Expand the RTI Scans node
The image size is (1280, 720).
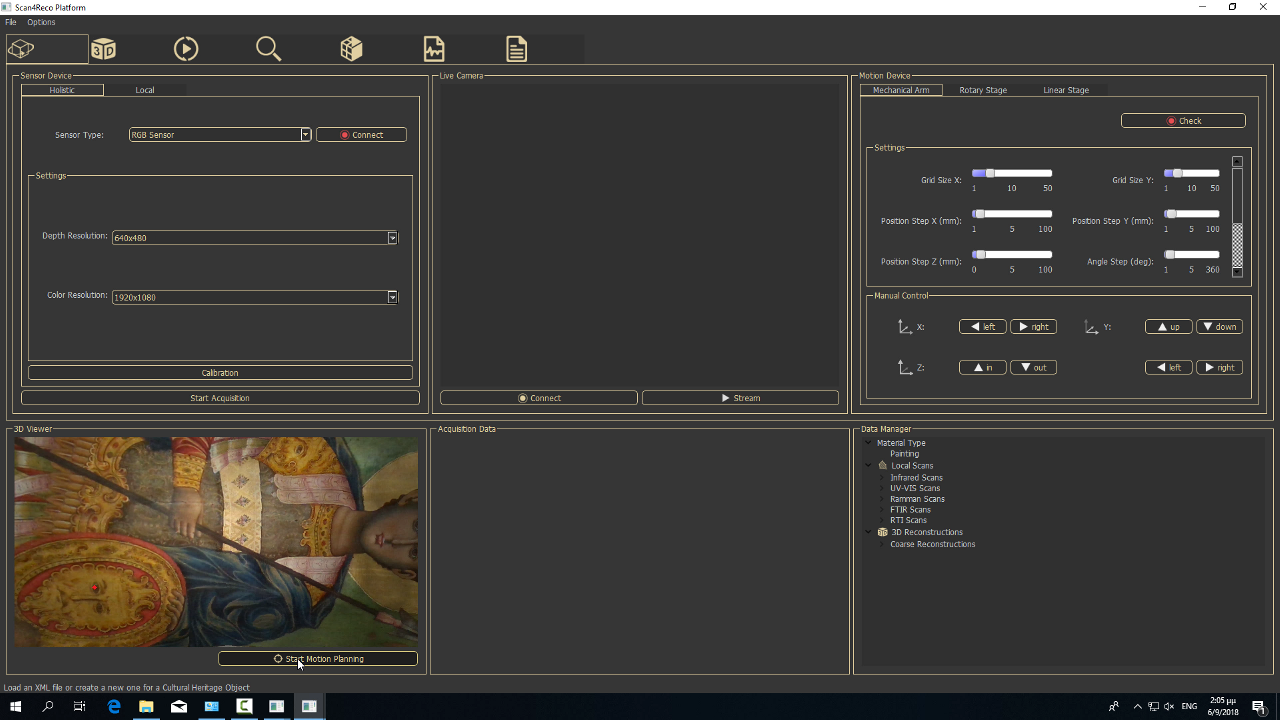[882, 521]
